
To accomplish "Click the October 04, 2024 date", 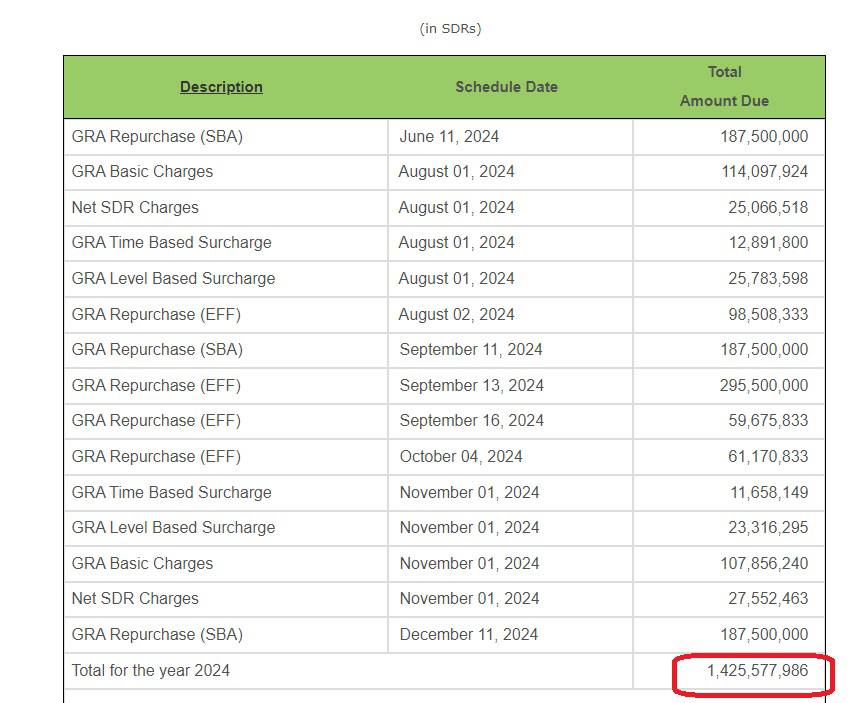I will pyautogui.click(x=461, y=456).
